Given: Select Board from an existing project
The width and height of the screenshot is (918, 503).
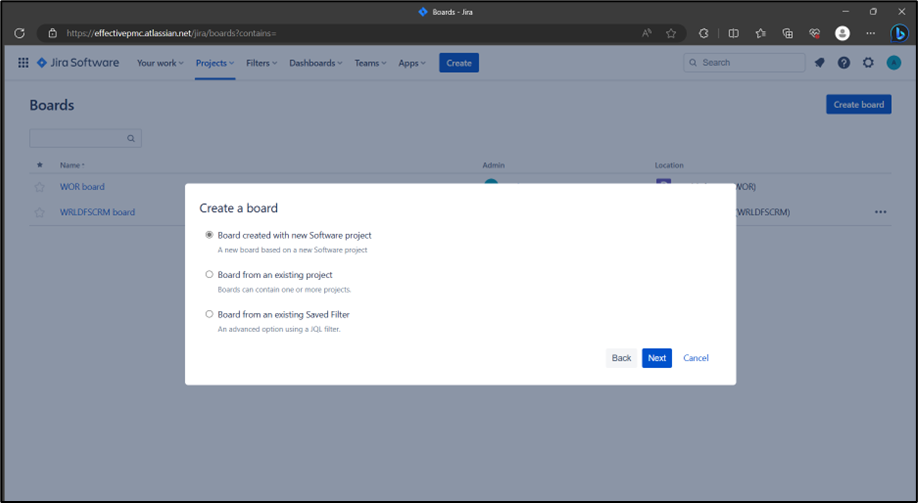Looking at the screenshot, I should pos(209,275).
